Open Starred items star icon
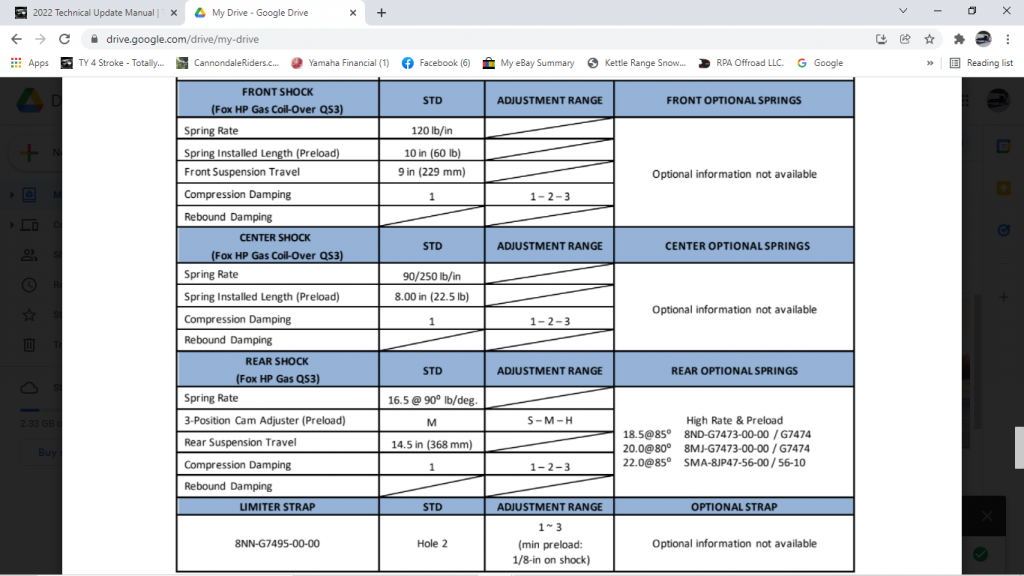 [x=30, y=315]
